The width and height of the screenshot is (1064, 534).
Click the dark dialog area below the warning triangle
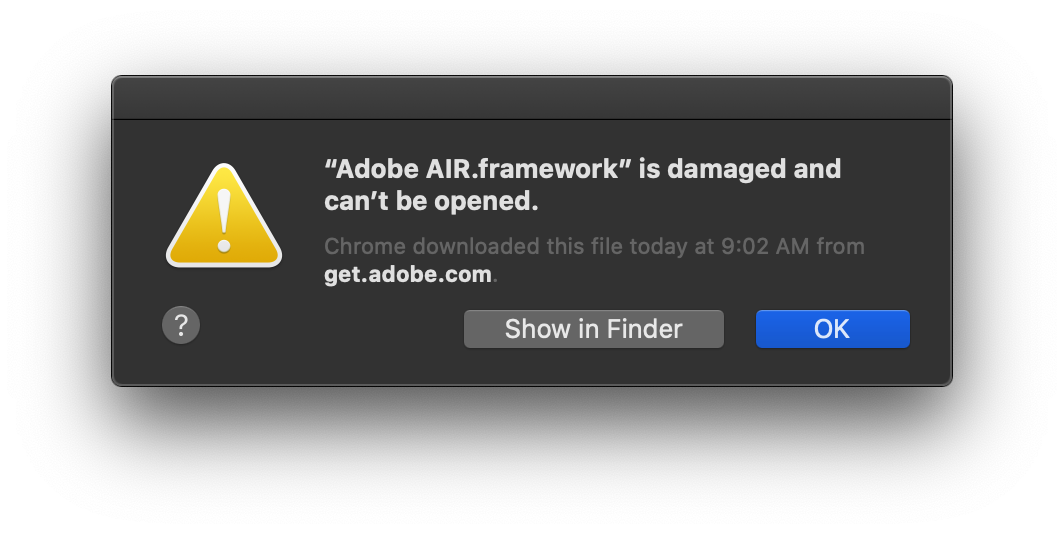click(x=224, y=286)
